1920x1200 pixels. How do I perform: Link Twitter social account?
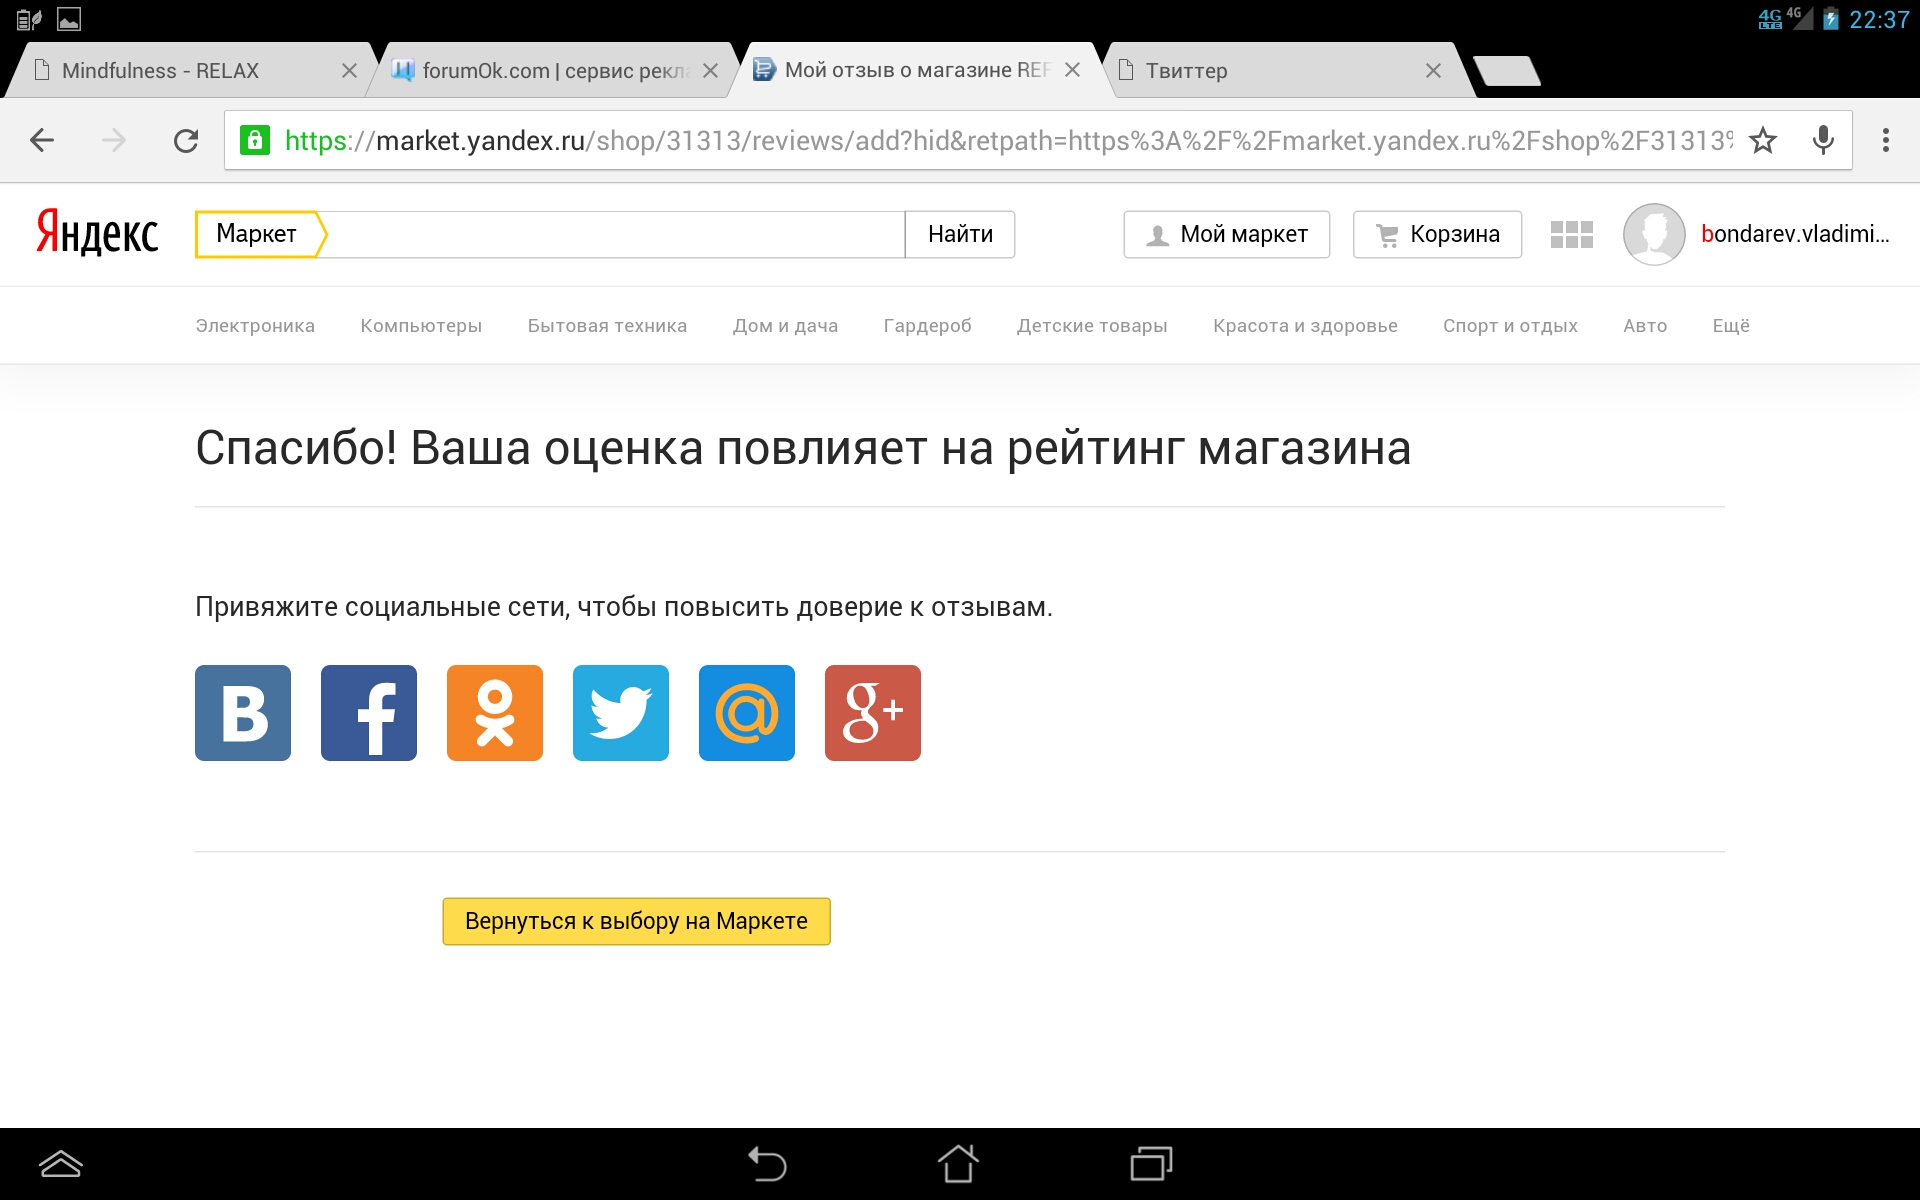pyautogui.click(x=621, y=713)
